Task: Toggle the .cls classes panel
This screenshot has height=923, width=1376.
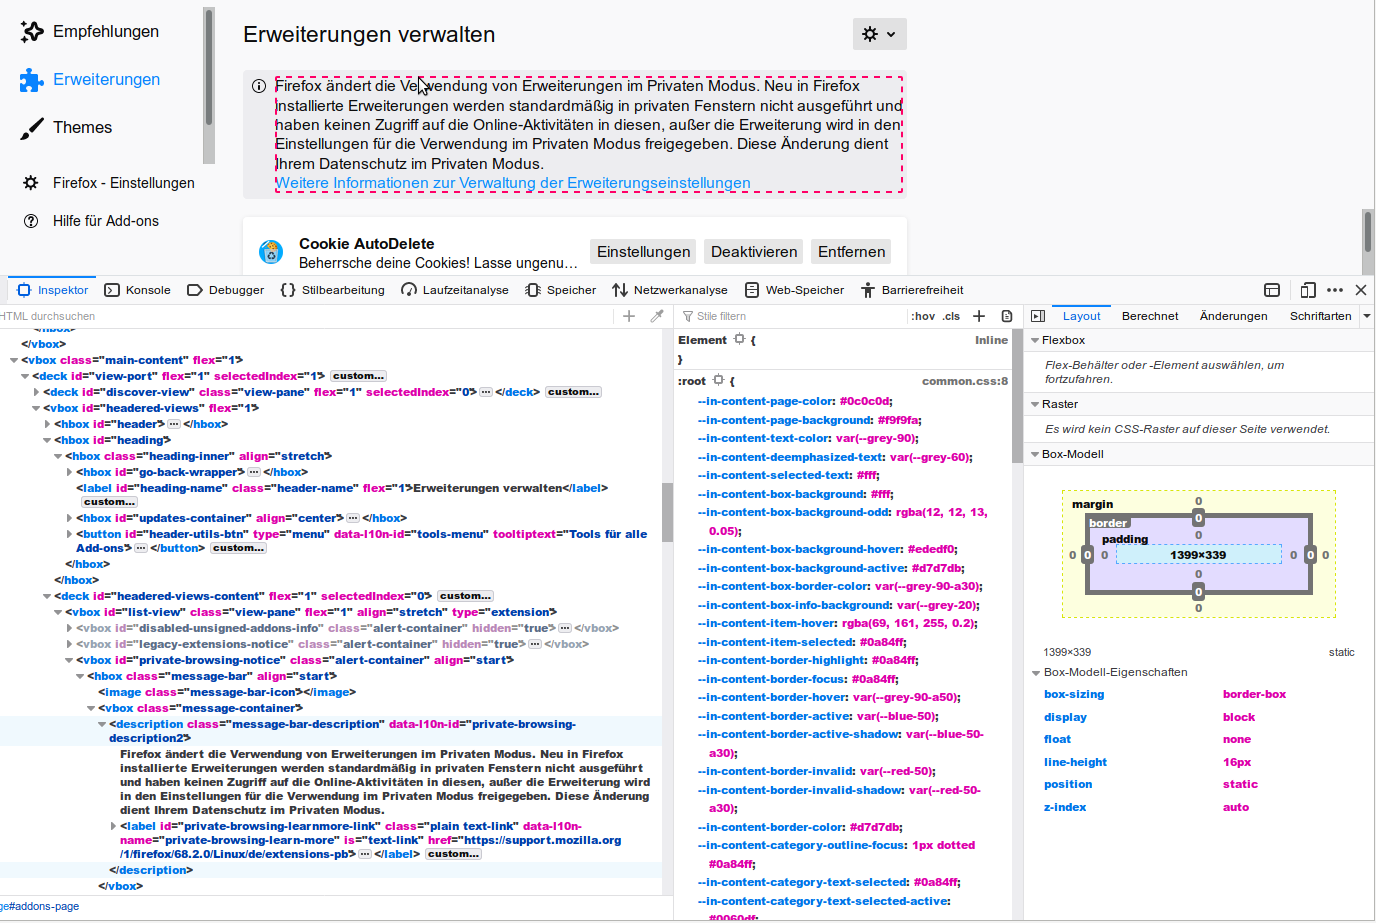Action: pos(951,316)
